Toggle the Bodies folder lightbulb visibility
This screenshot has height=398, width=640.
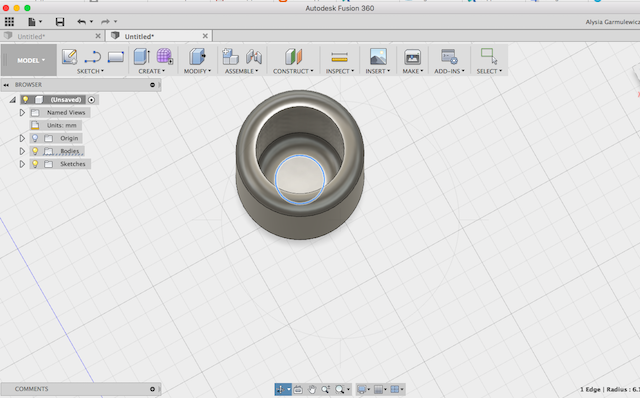click(35, 151)
